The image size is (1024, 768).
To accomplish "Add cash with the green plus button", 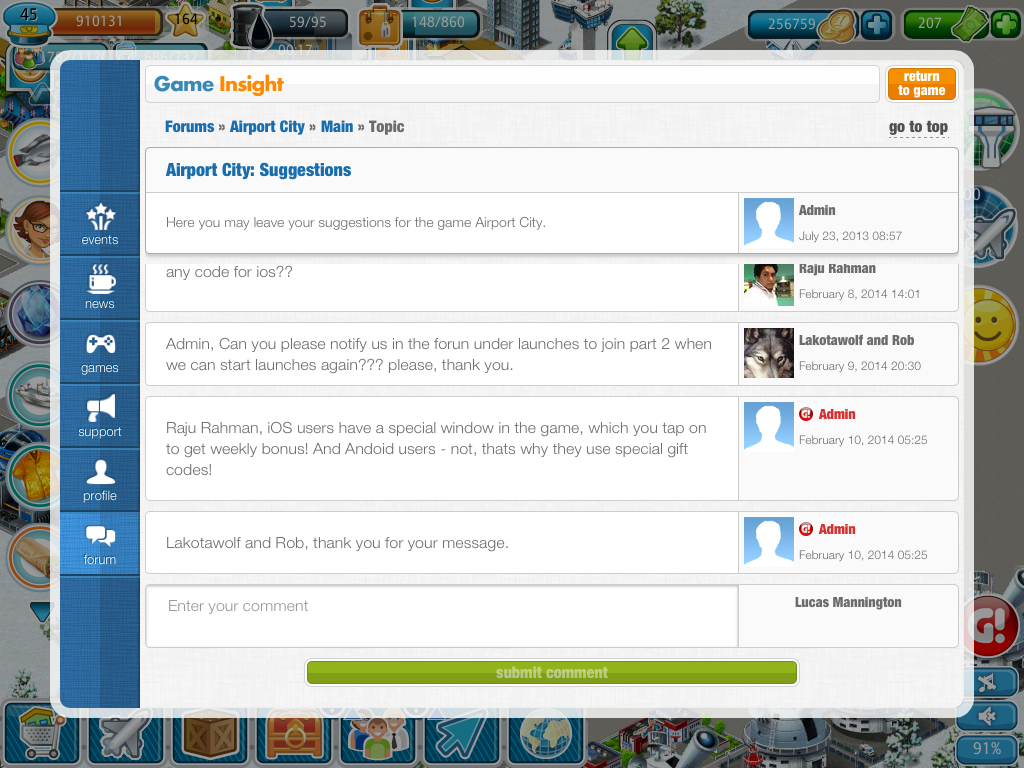I will pos(1006,25).
